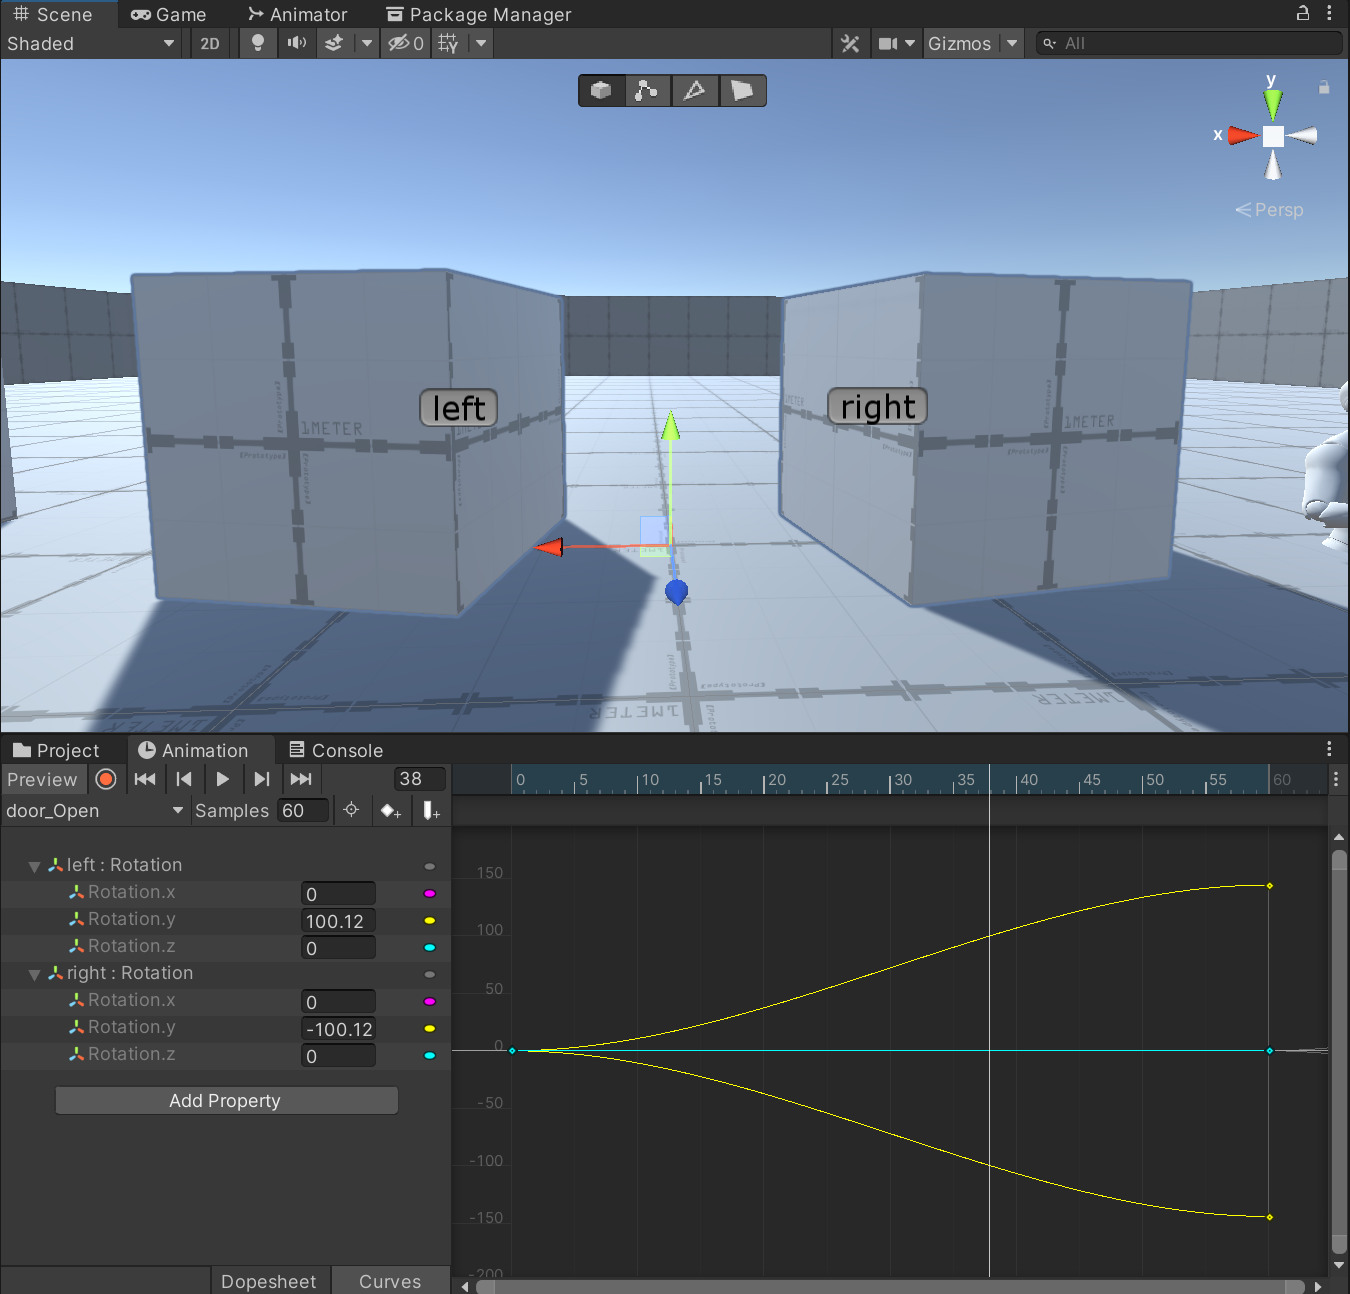This screenshot has height=1294, width=1350.
Task: Switch to the Console tab
Action: 336,750
